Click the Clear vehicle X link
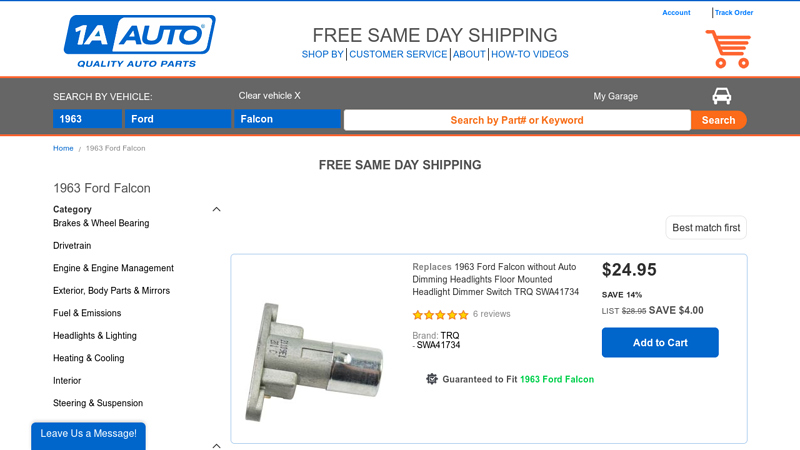The width and height of the screenshot is (800, 450). click(x=269, y=96)
